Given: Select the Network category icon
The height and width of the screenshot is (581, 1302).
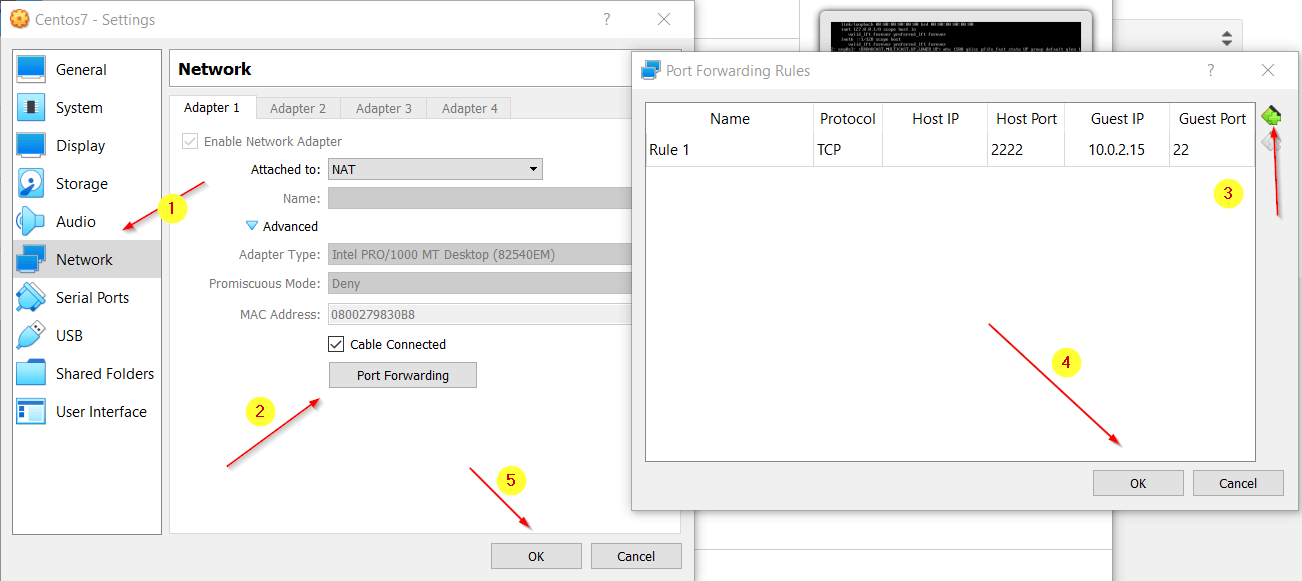Looking at the screenshot, I should coord(31,259).
